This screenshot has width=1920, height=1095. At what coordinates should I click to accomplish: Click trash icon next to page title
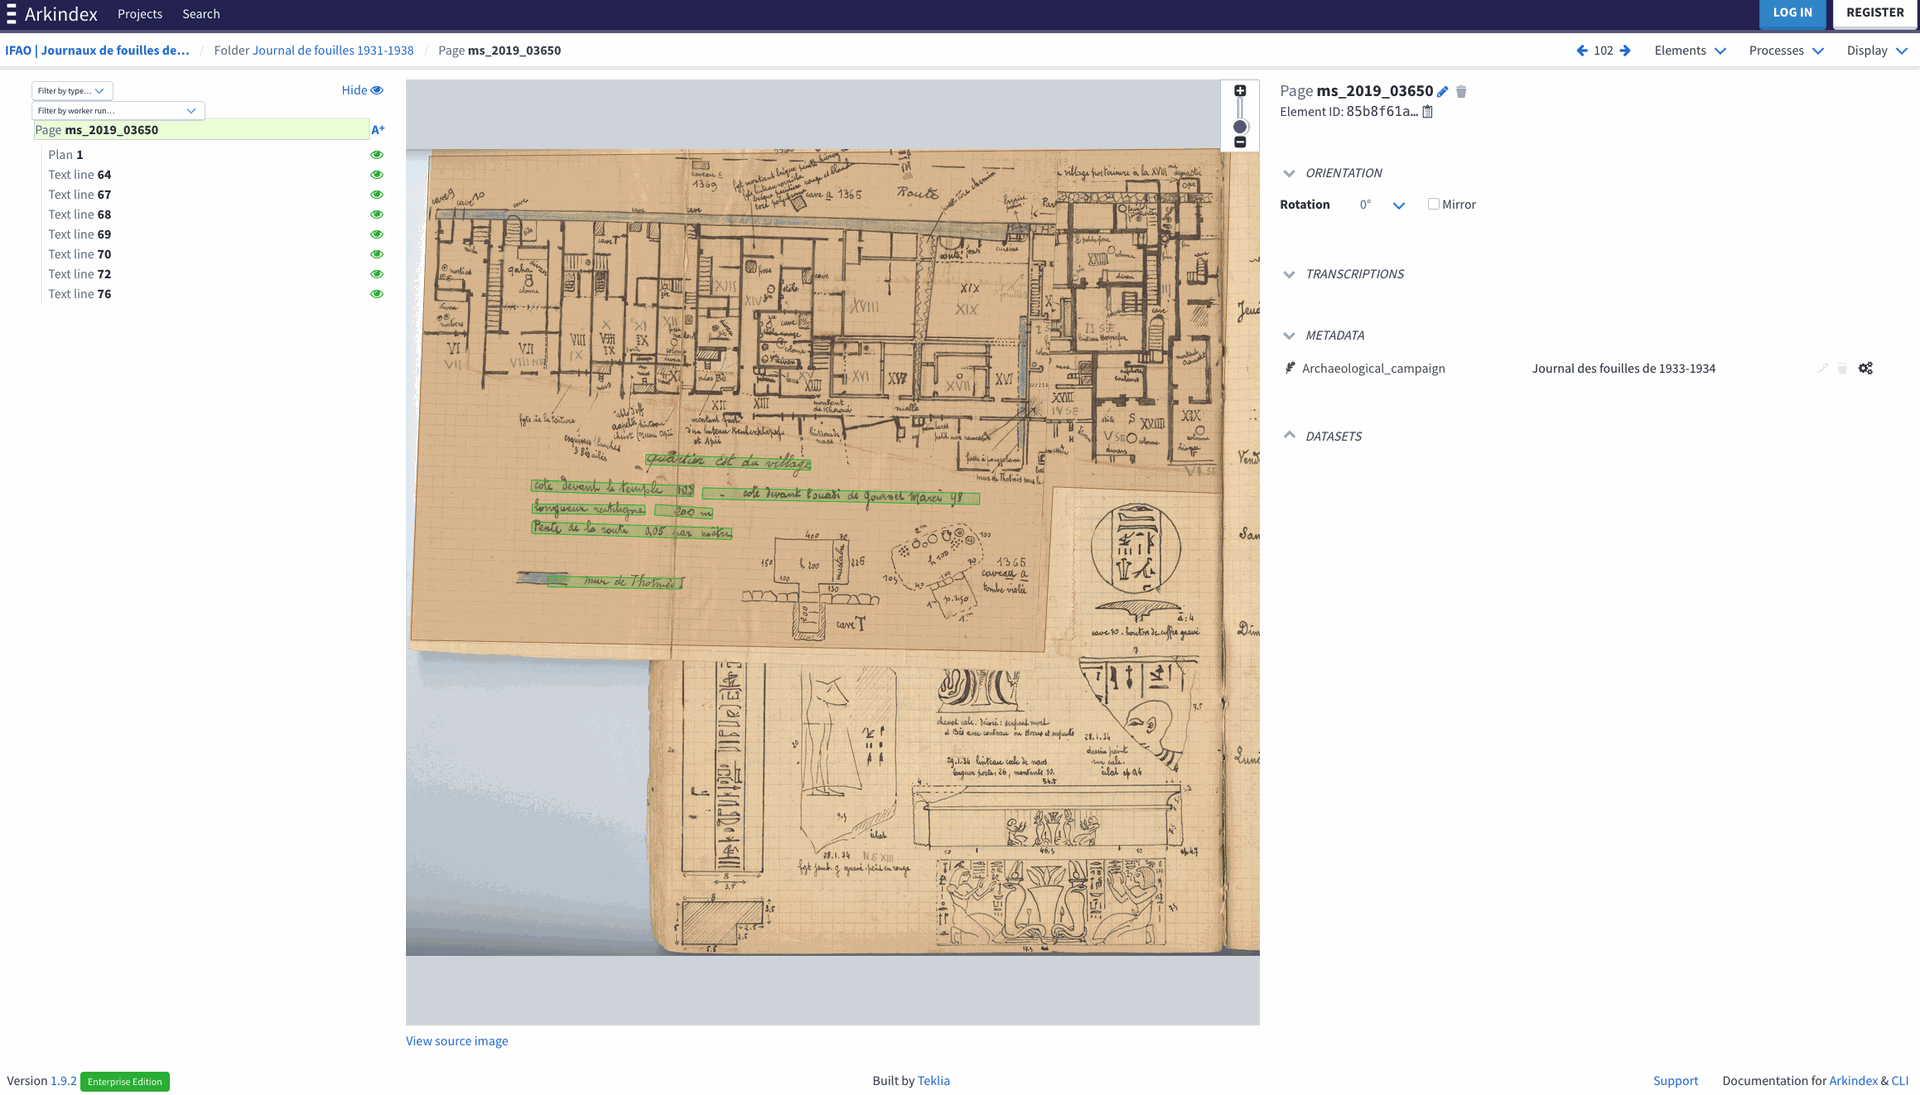point(1461,92)
